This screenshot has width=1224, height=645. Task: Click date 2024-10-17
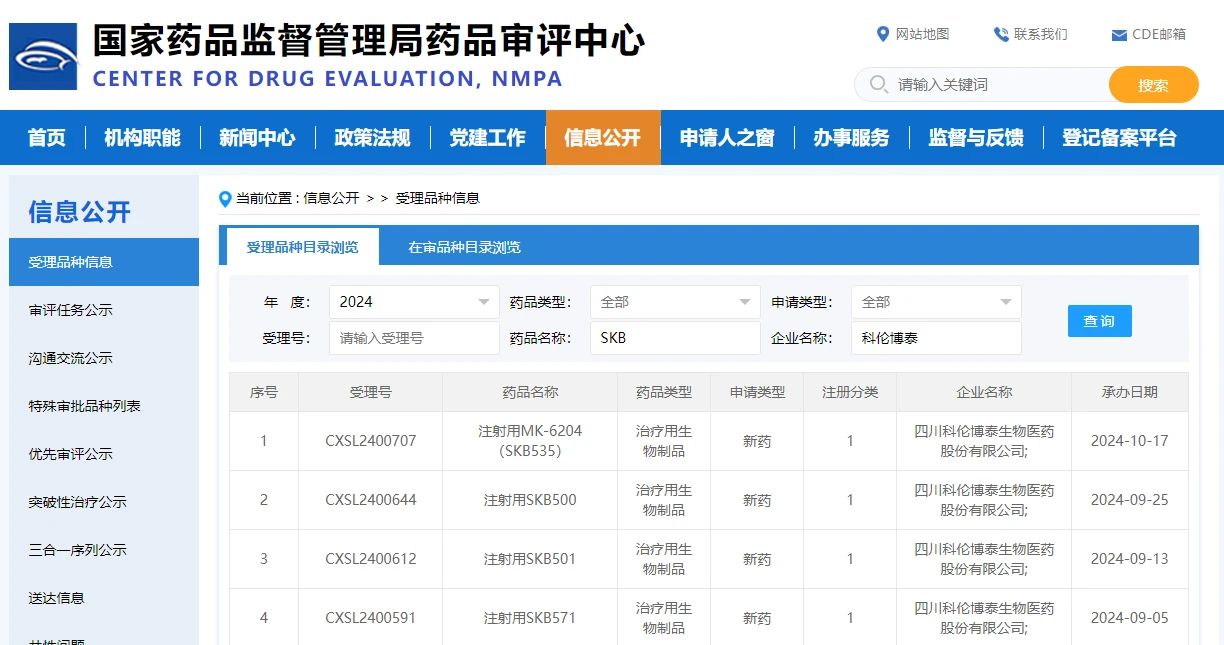1129,441
